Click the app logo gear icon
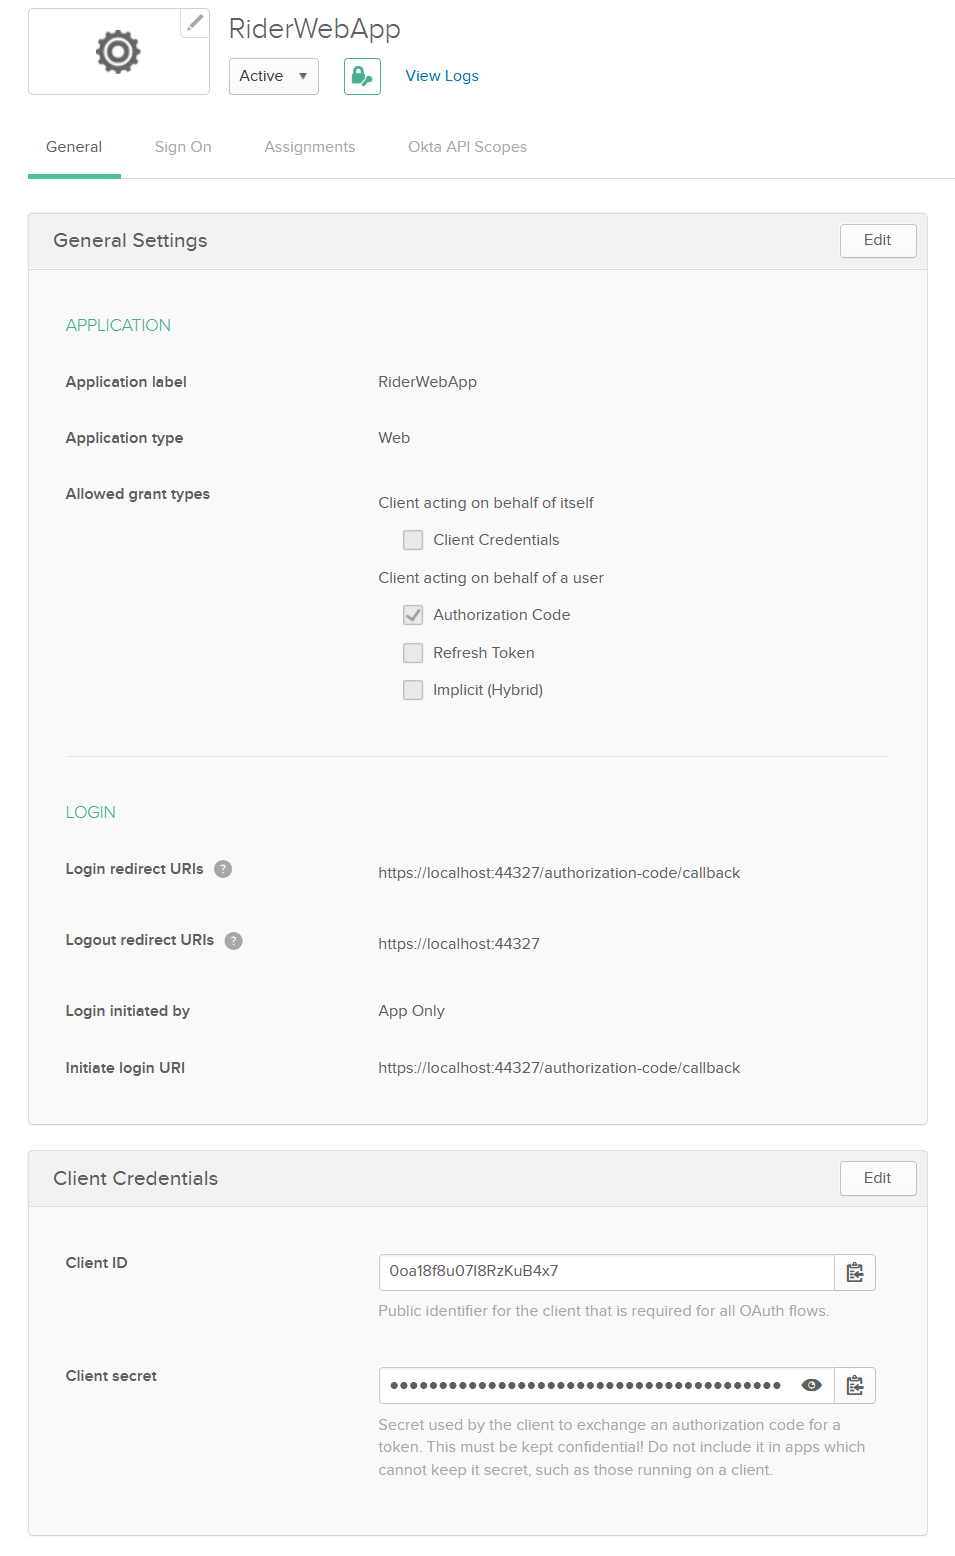955x1556 pixels. click(x=118, y=52)
